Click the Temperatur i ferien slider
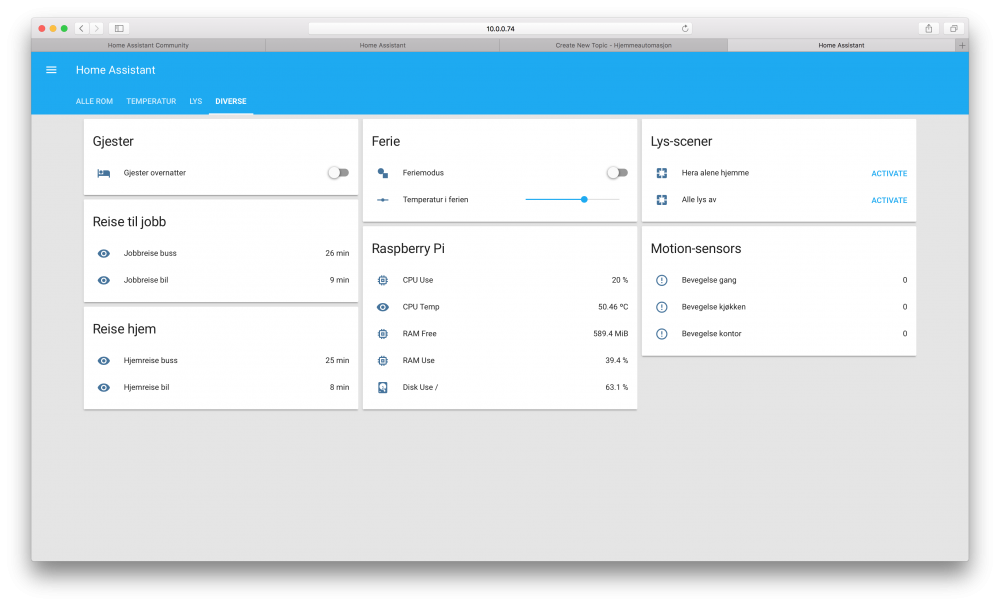Viewport: 1000px width, 606px height. pyautogui.click(x=572, y=200)
